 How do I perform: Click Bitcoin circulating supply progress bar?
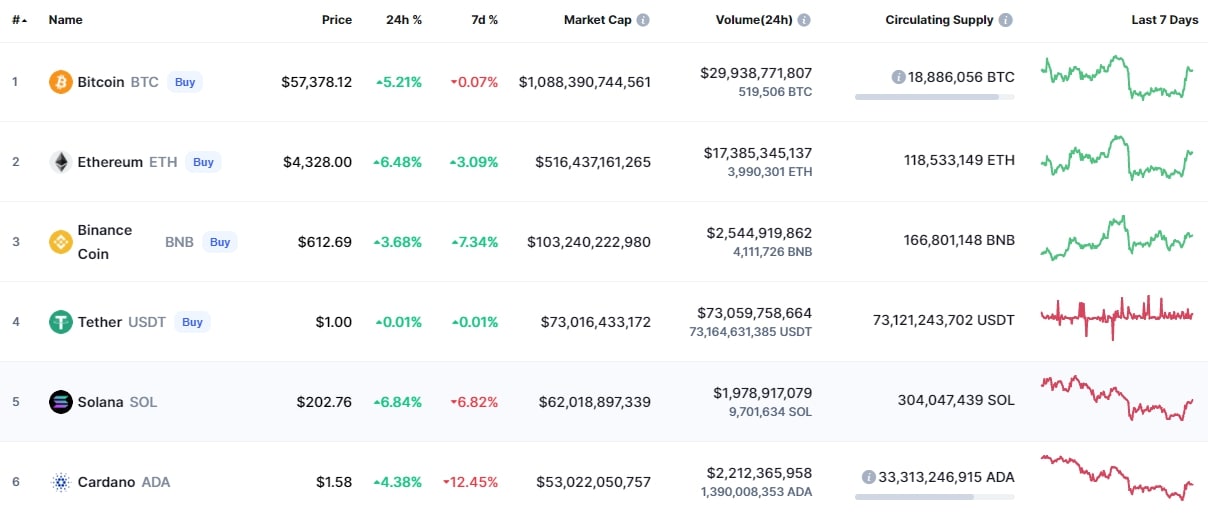(934, 97)
